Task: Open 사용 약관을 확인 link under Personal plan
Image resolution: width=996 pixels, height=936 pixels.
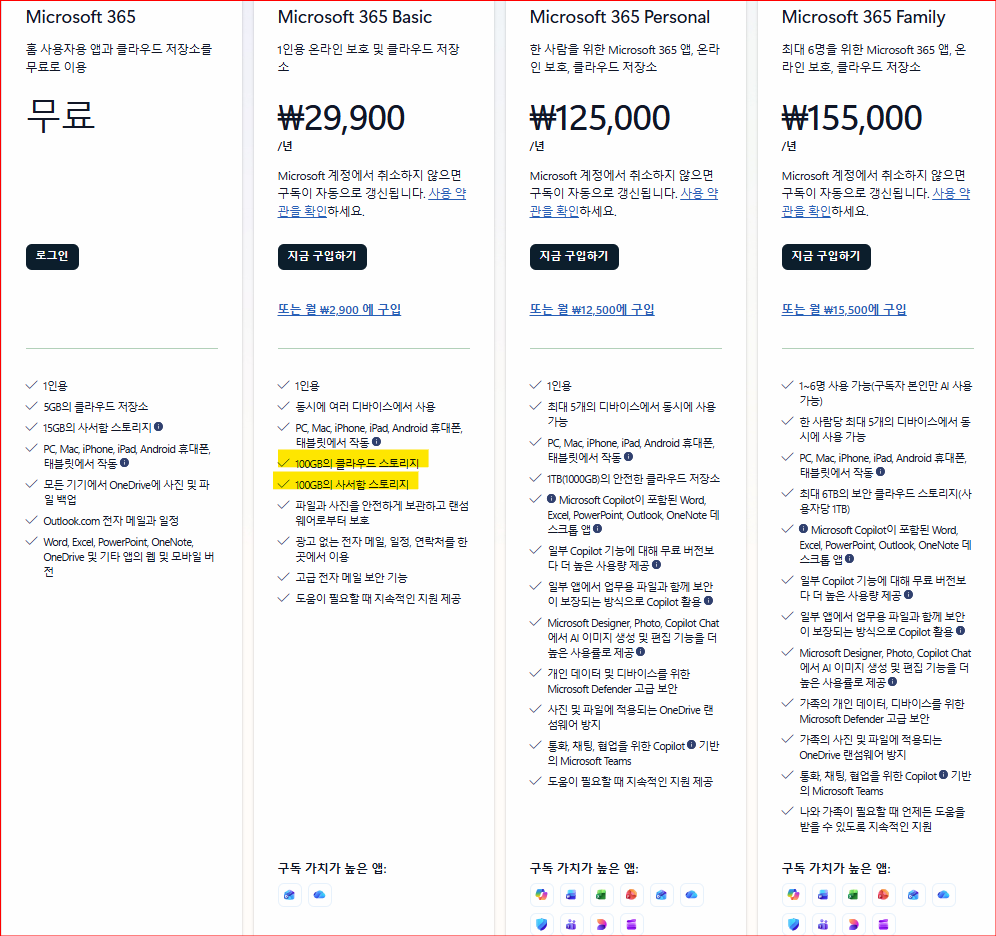Action: [x=554, y=210]
